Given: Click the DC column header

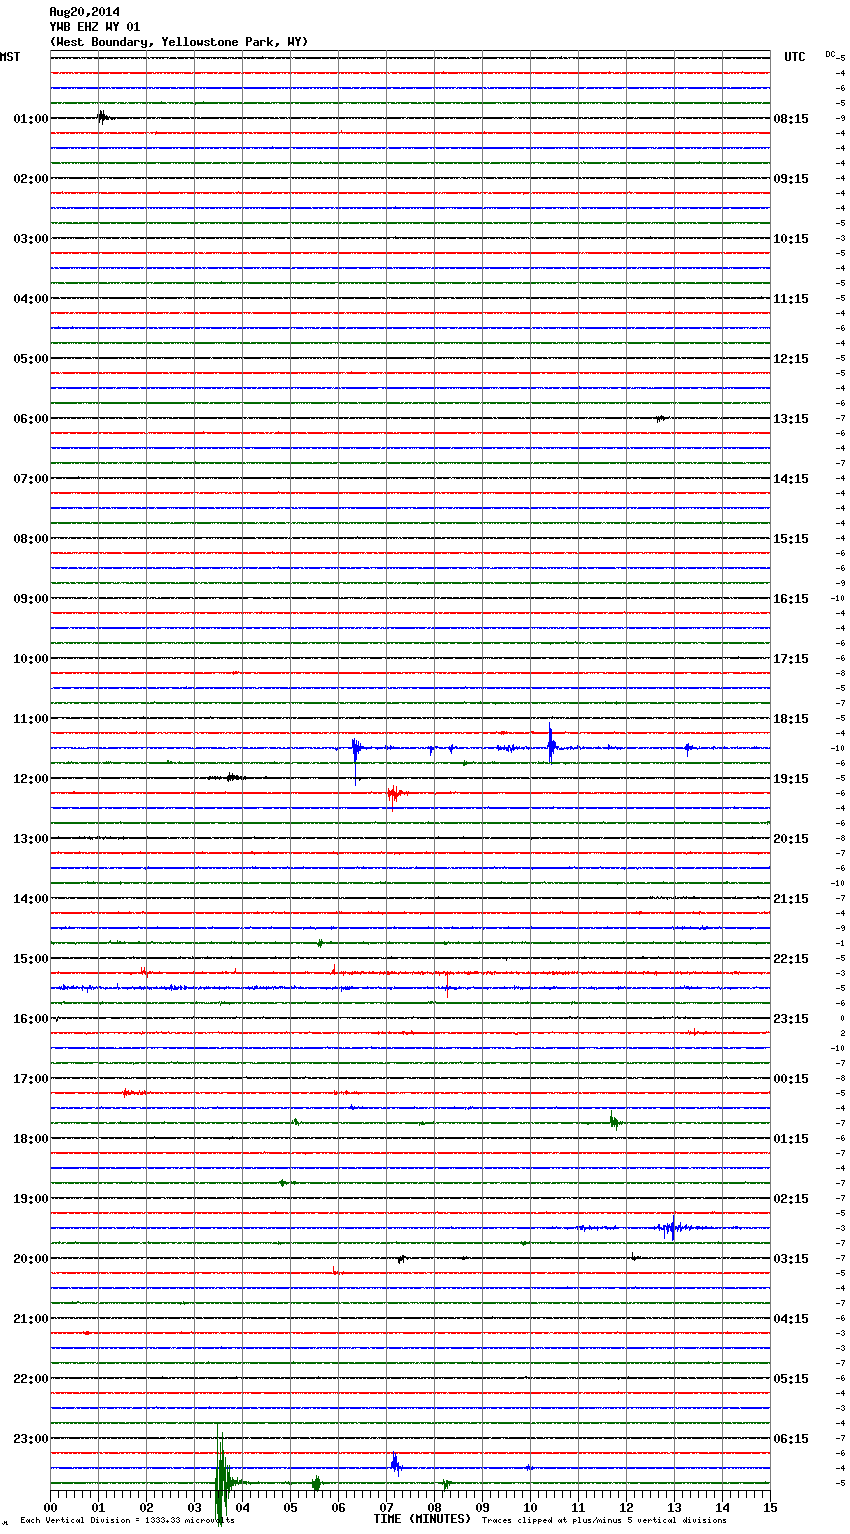Looking at the screenshot, I should point(830,54).
